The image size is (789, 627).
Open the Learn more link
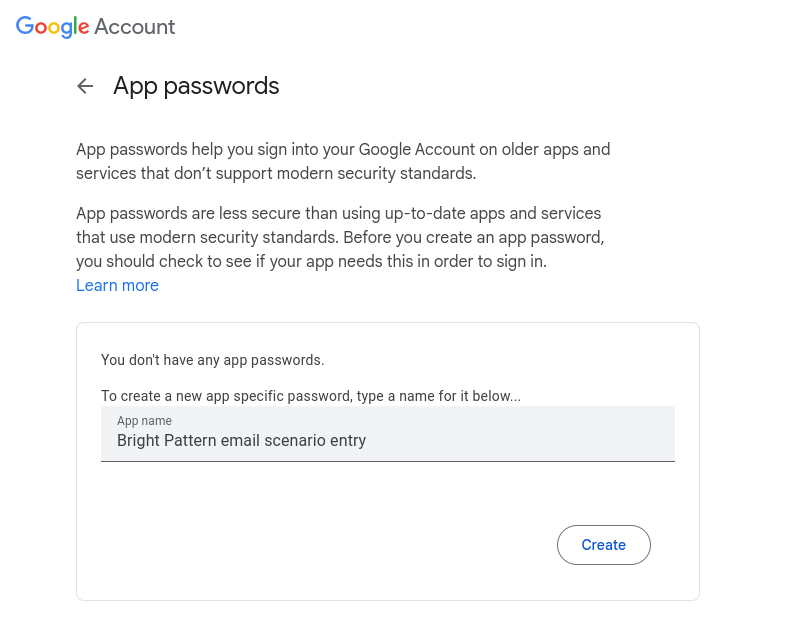(117, 285)
